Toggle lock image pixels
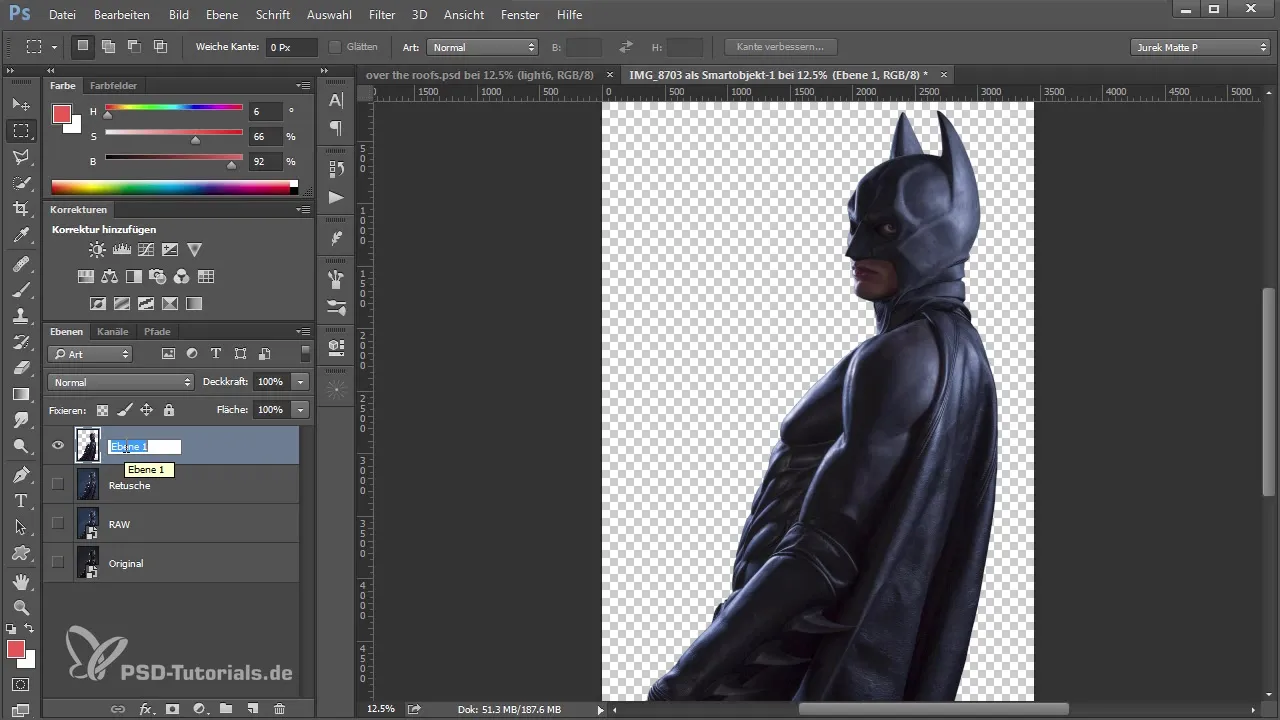This screenshot has width=1280, height=720. pyautogui.click(x=124, y=410)
